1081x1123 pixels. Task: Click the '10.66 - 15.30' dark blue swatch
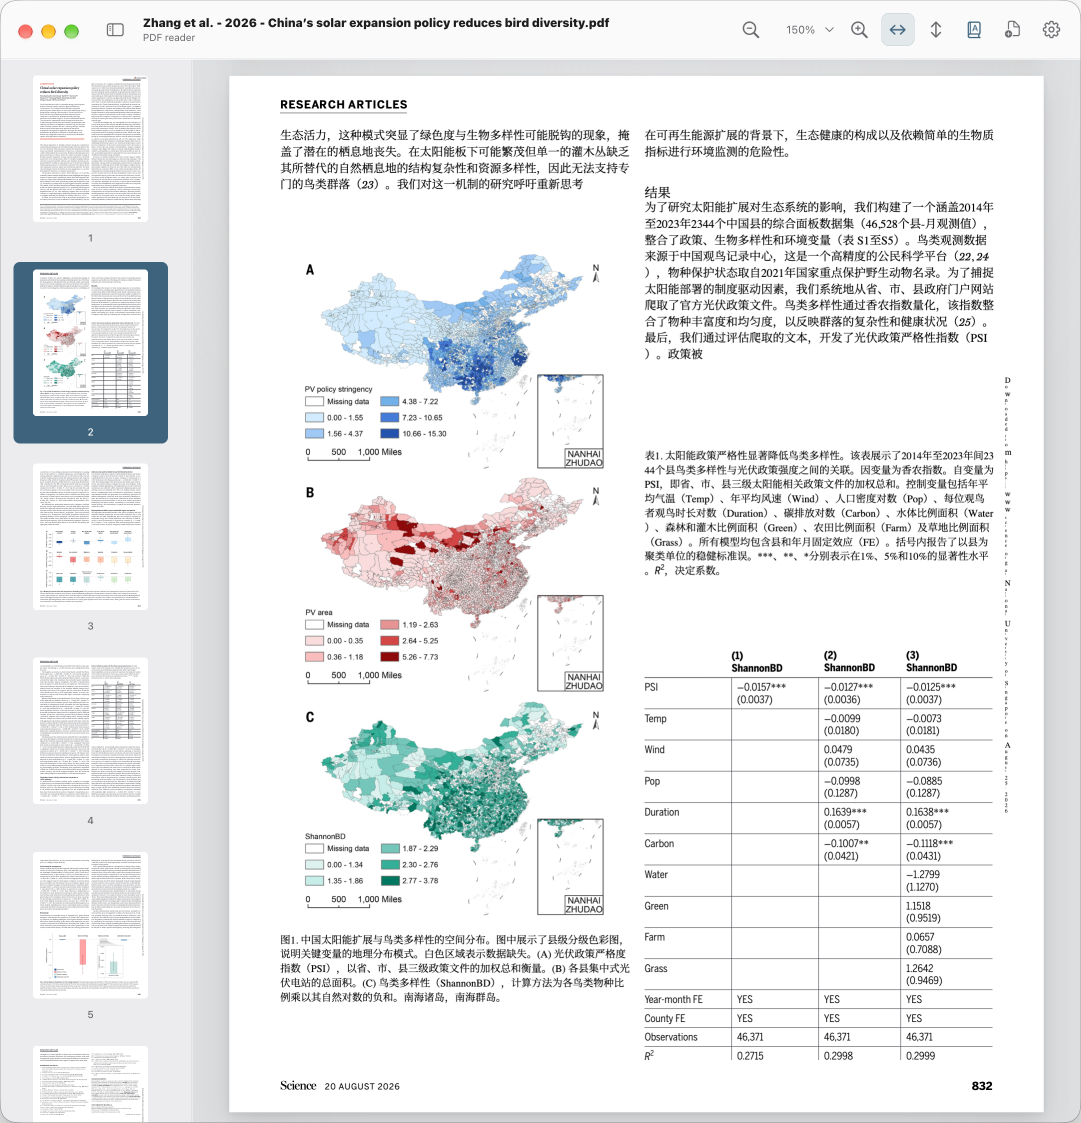tap(390, 433)
